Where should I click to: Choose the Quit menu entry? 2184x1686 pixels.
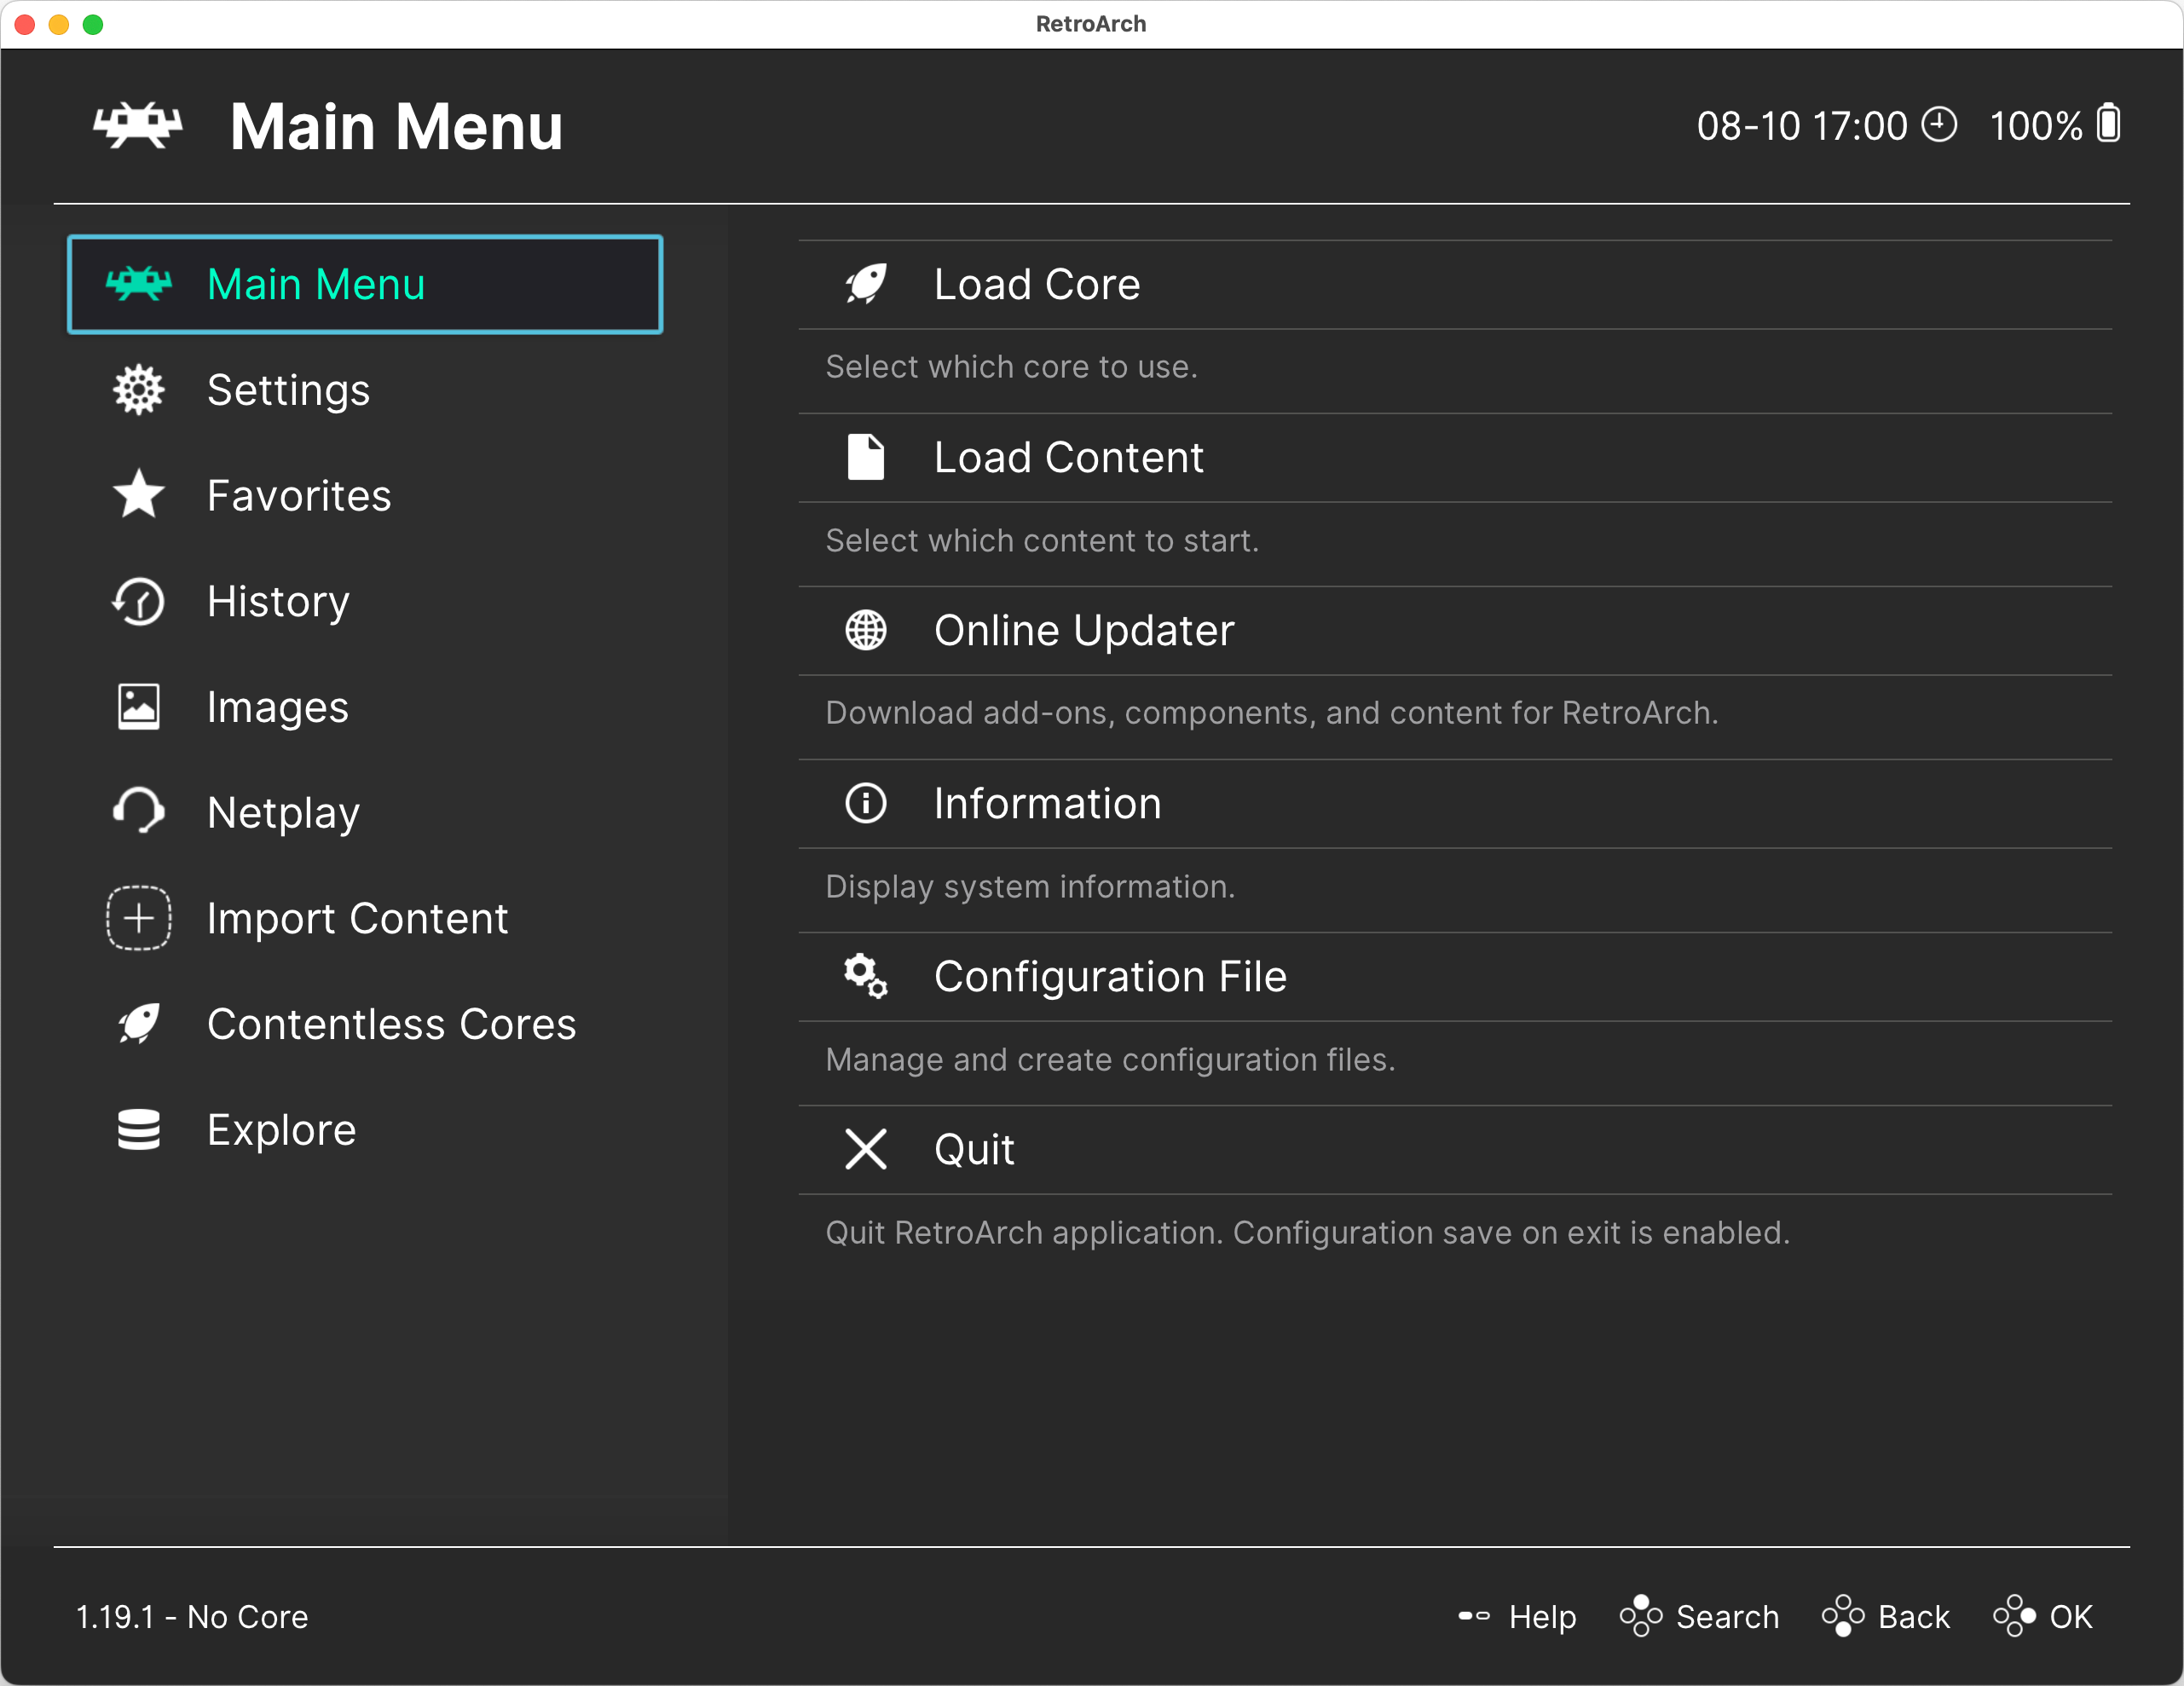point(1455,1149)
